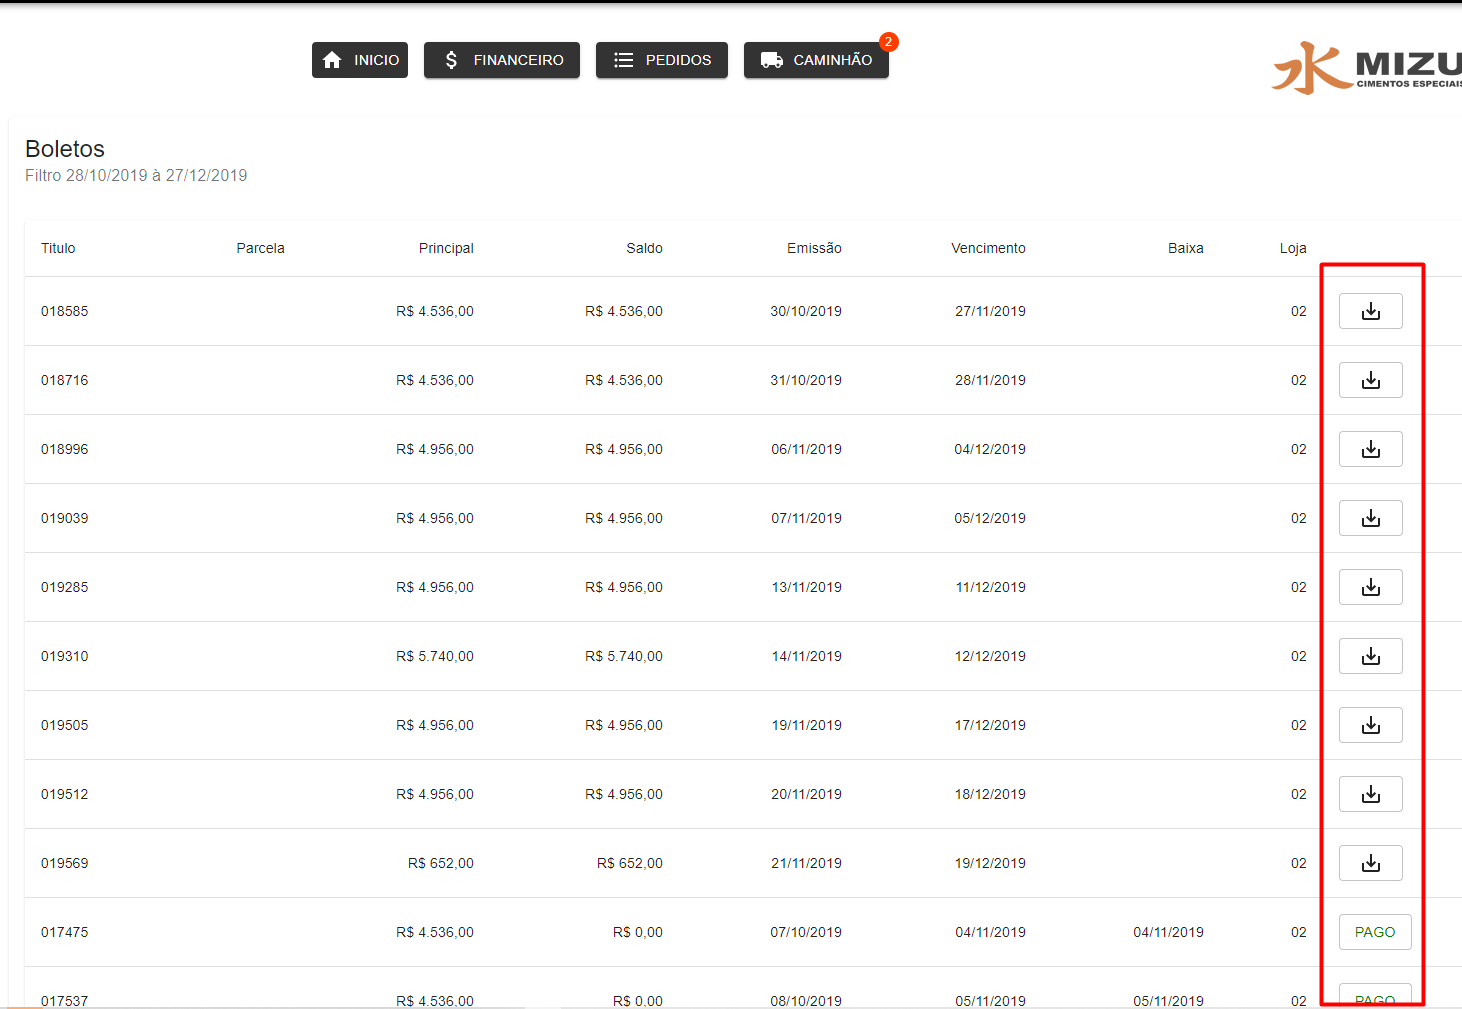Select titulo number 019285
1462x1009 pixels.
tap(64, 587)
